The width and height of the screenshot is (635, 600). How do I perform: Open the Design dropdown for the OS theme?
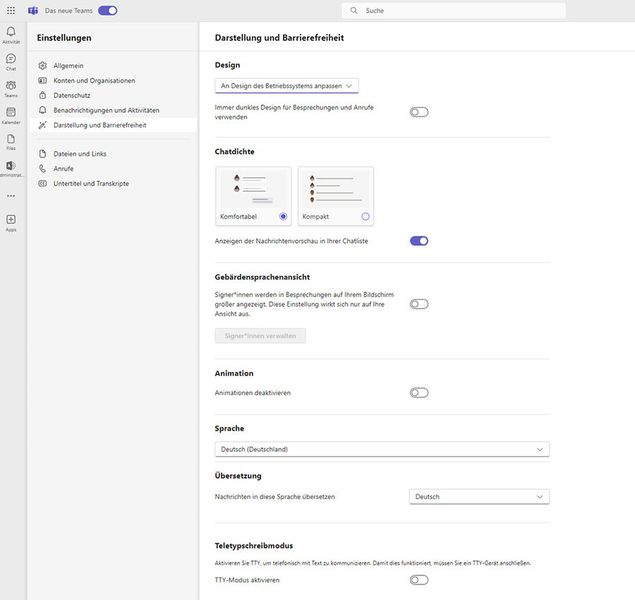click(287, 86)
